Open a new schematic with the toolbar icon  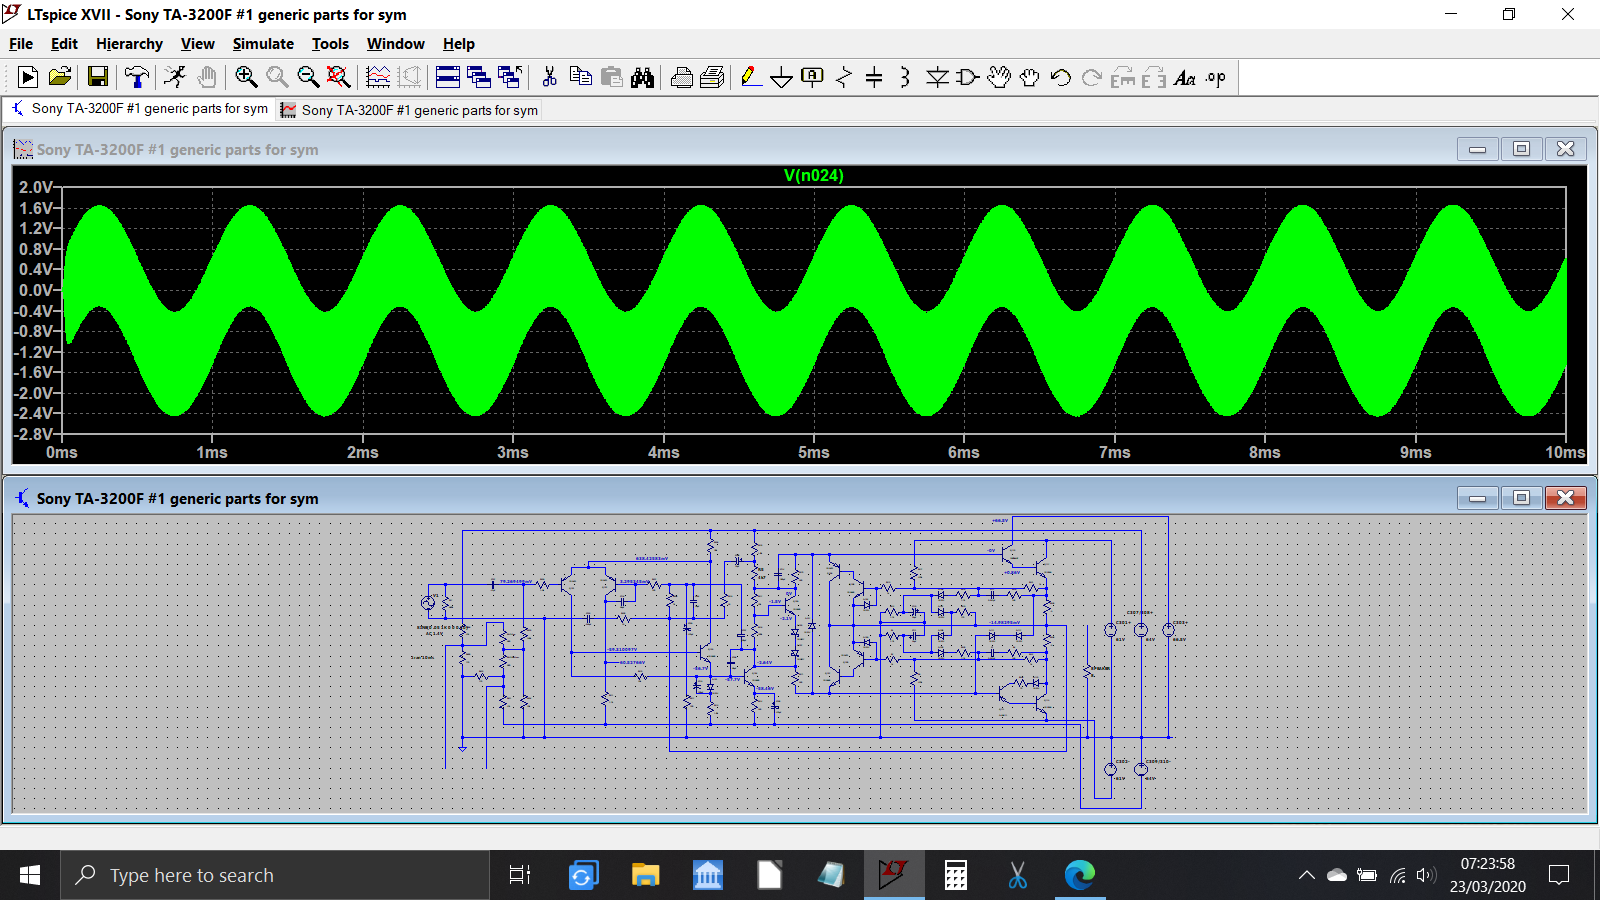tap(28, 77)
